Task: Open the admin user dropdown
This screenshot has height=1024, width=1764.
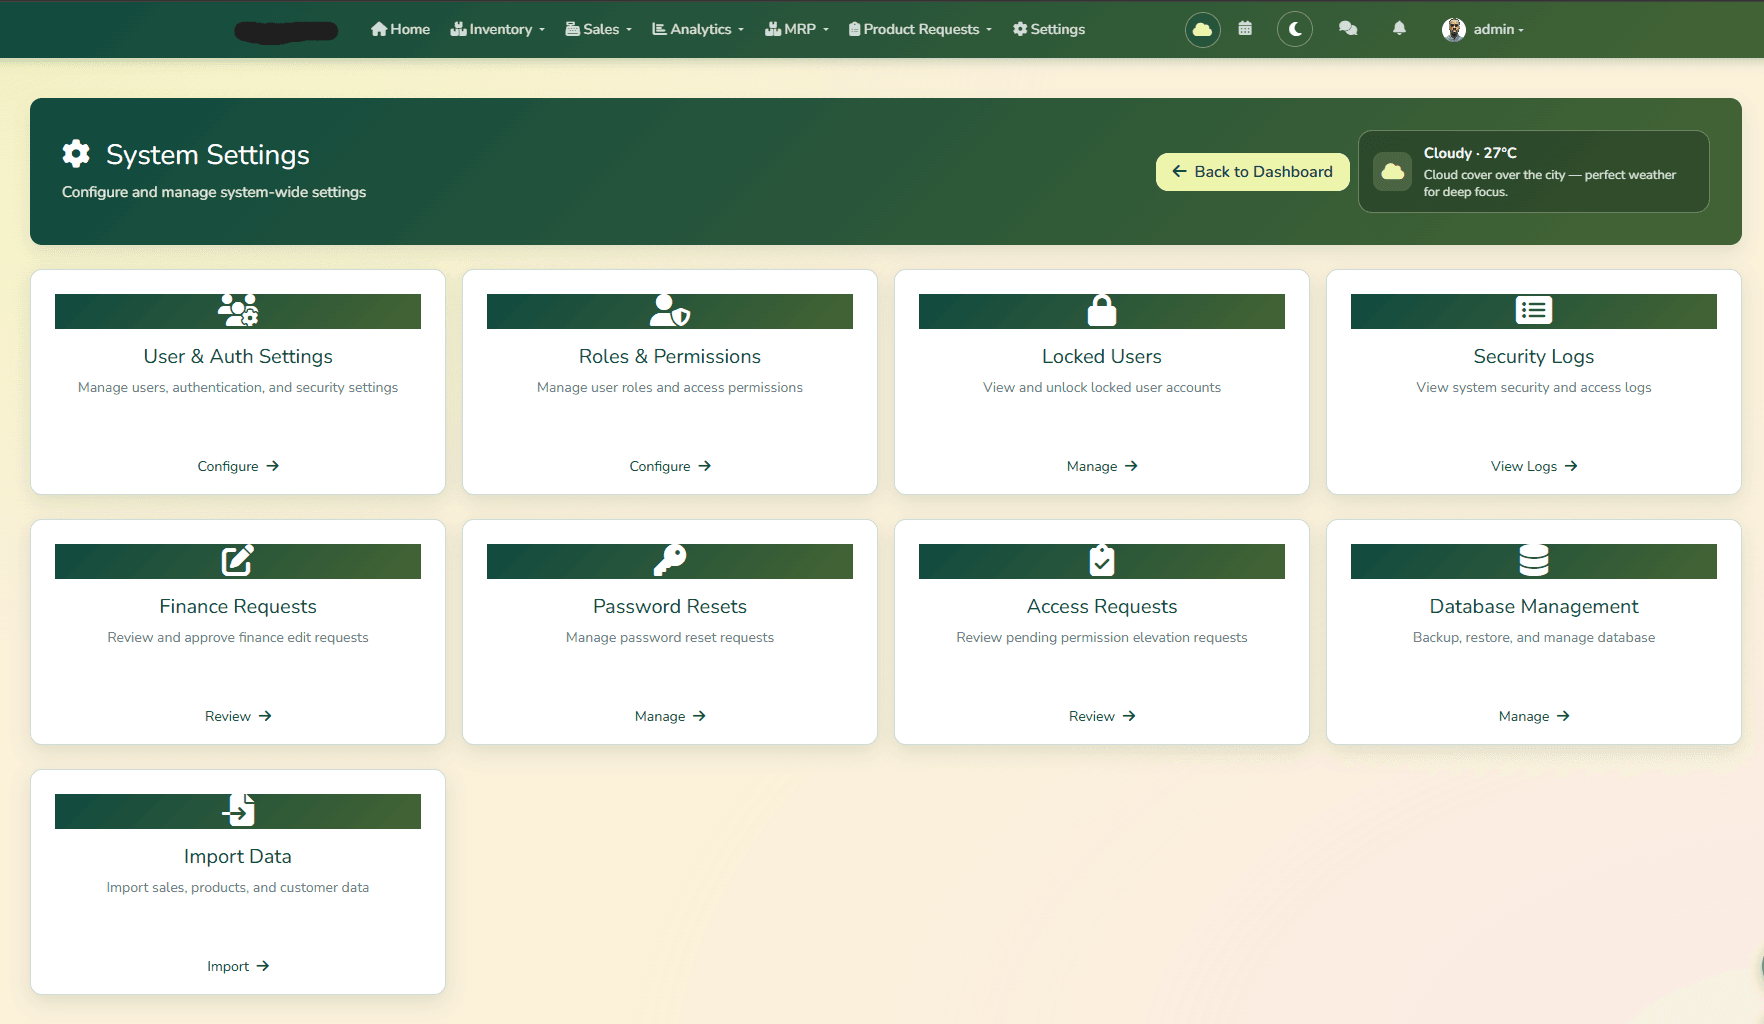Action: coord(1484,29)
